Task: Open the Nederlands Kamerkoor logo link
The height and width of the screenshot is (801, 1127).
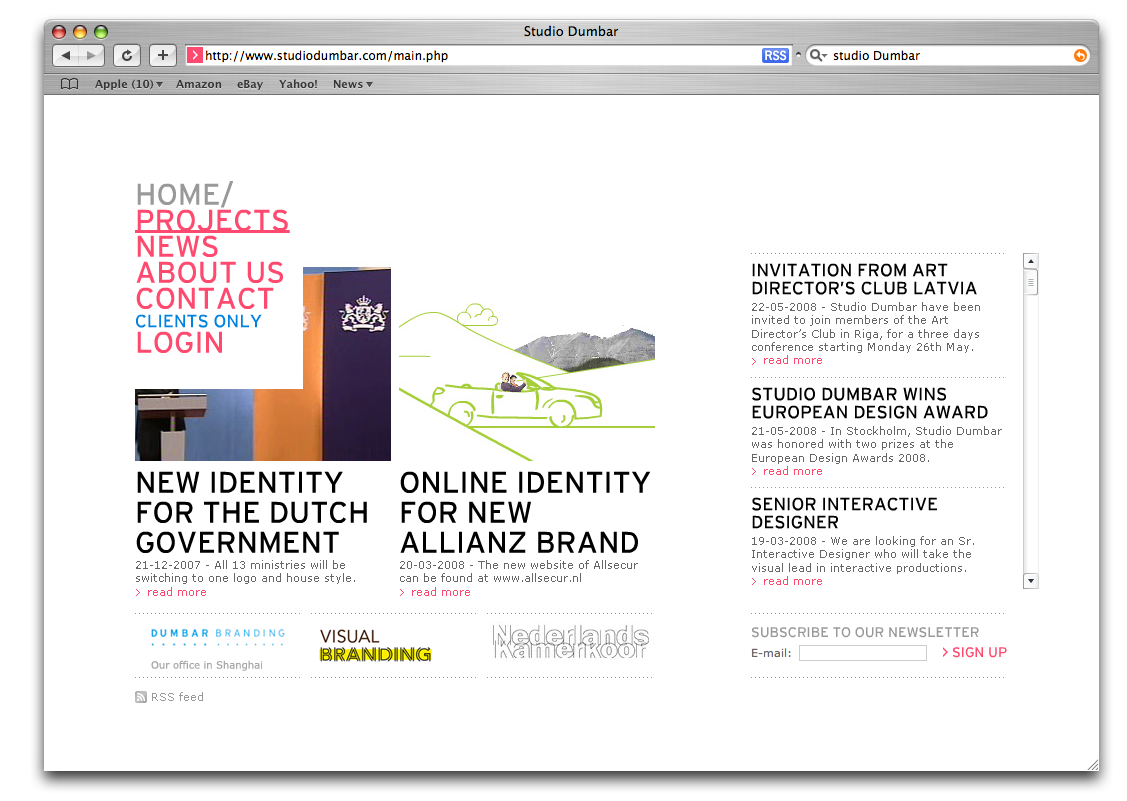Action: click(x=570, y=642)
